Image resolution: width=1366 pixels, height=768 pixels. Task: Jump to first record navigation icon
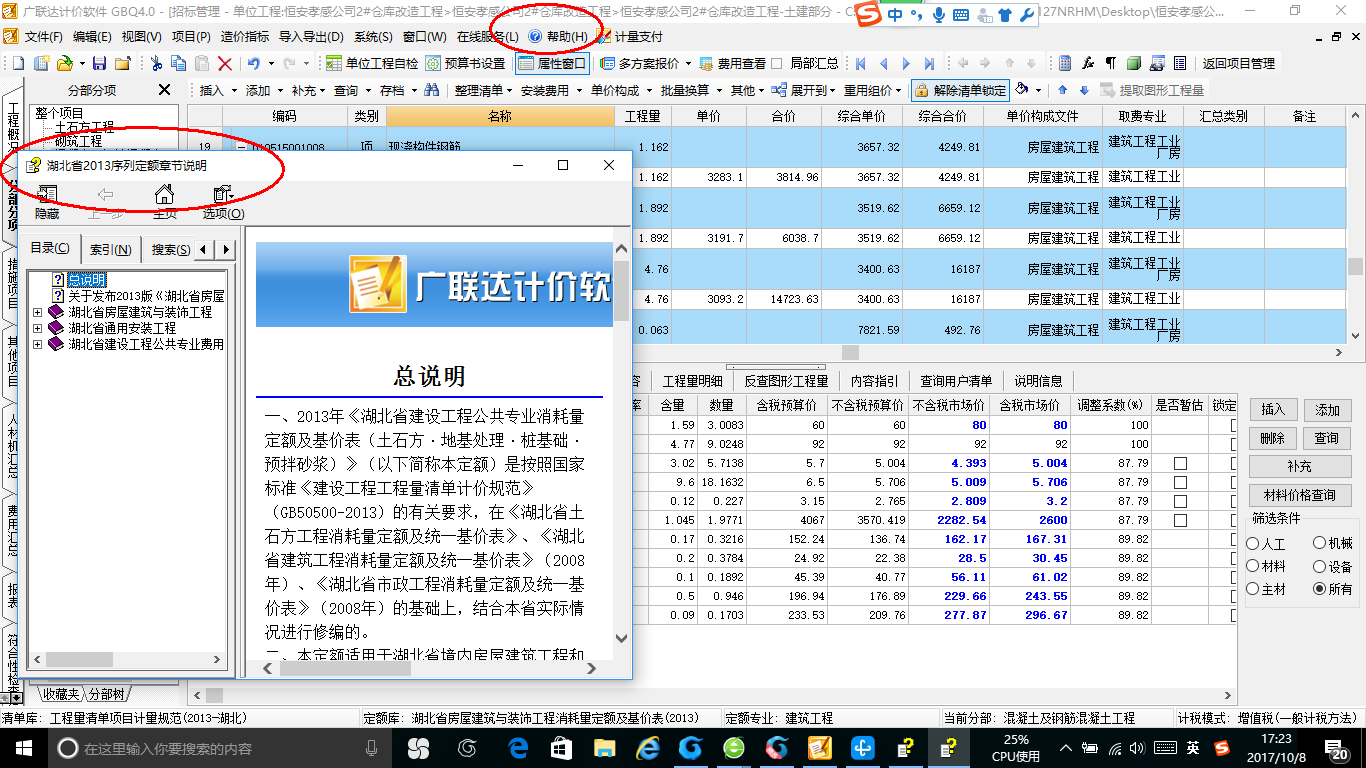point(860,63)
